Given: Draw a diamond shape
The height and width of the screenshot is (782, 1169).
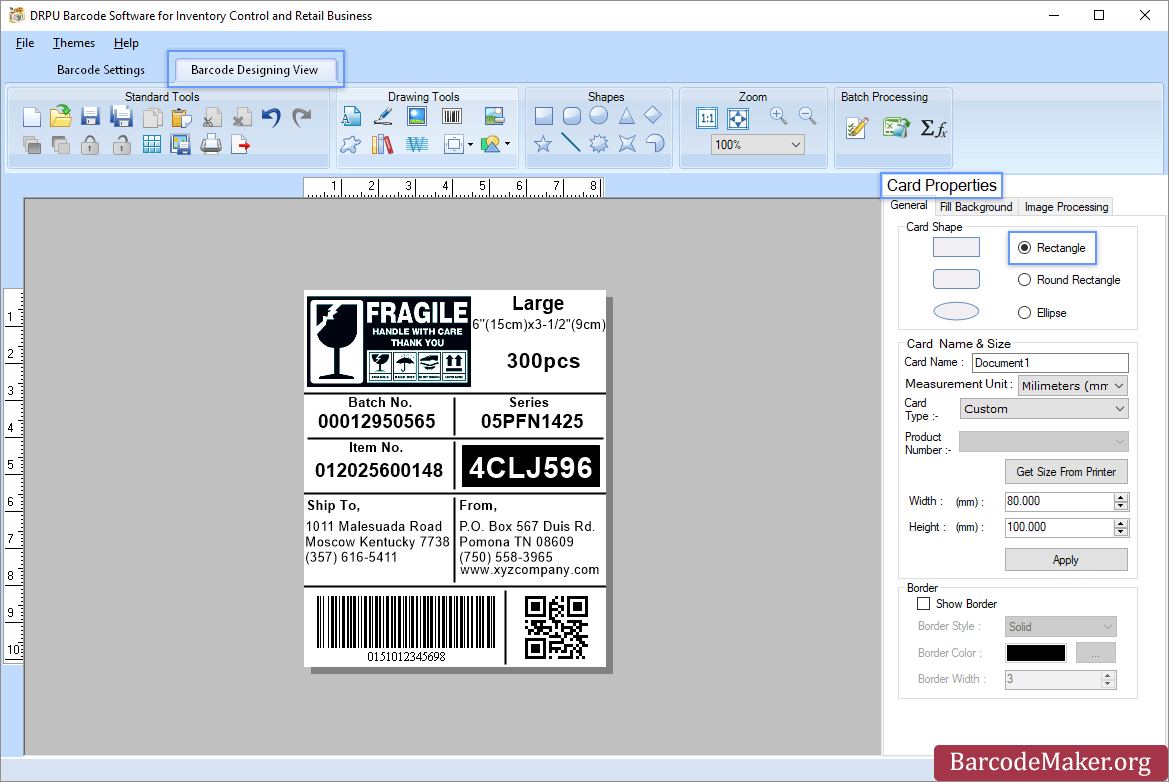Looking at the screenshot, I should [x=653, y=115].
